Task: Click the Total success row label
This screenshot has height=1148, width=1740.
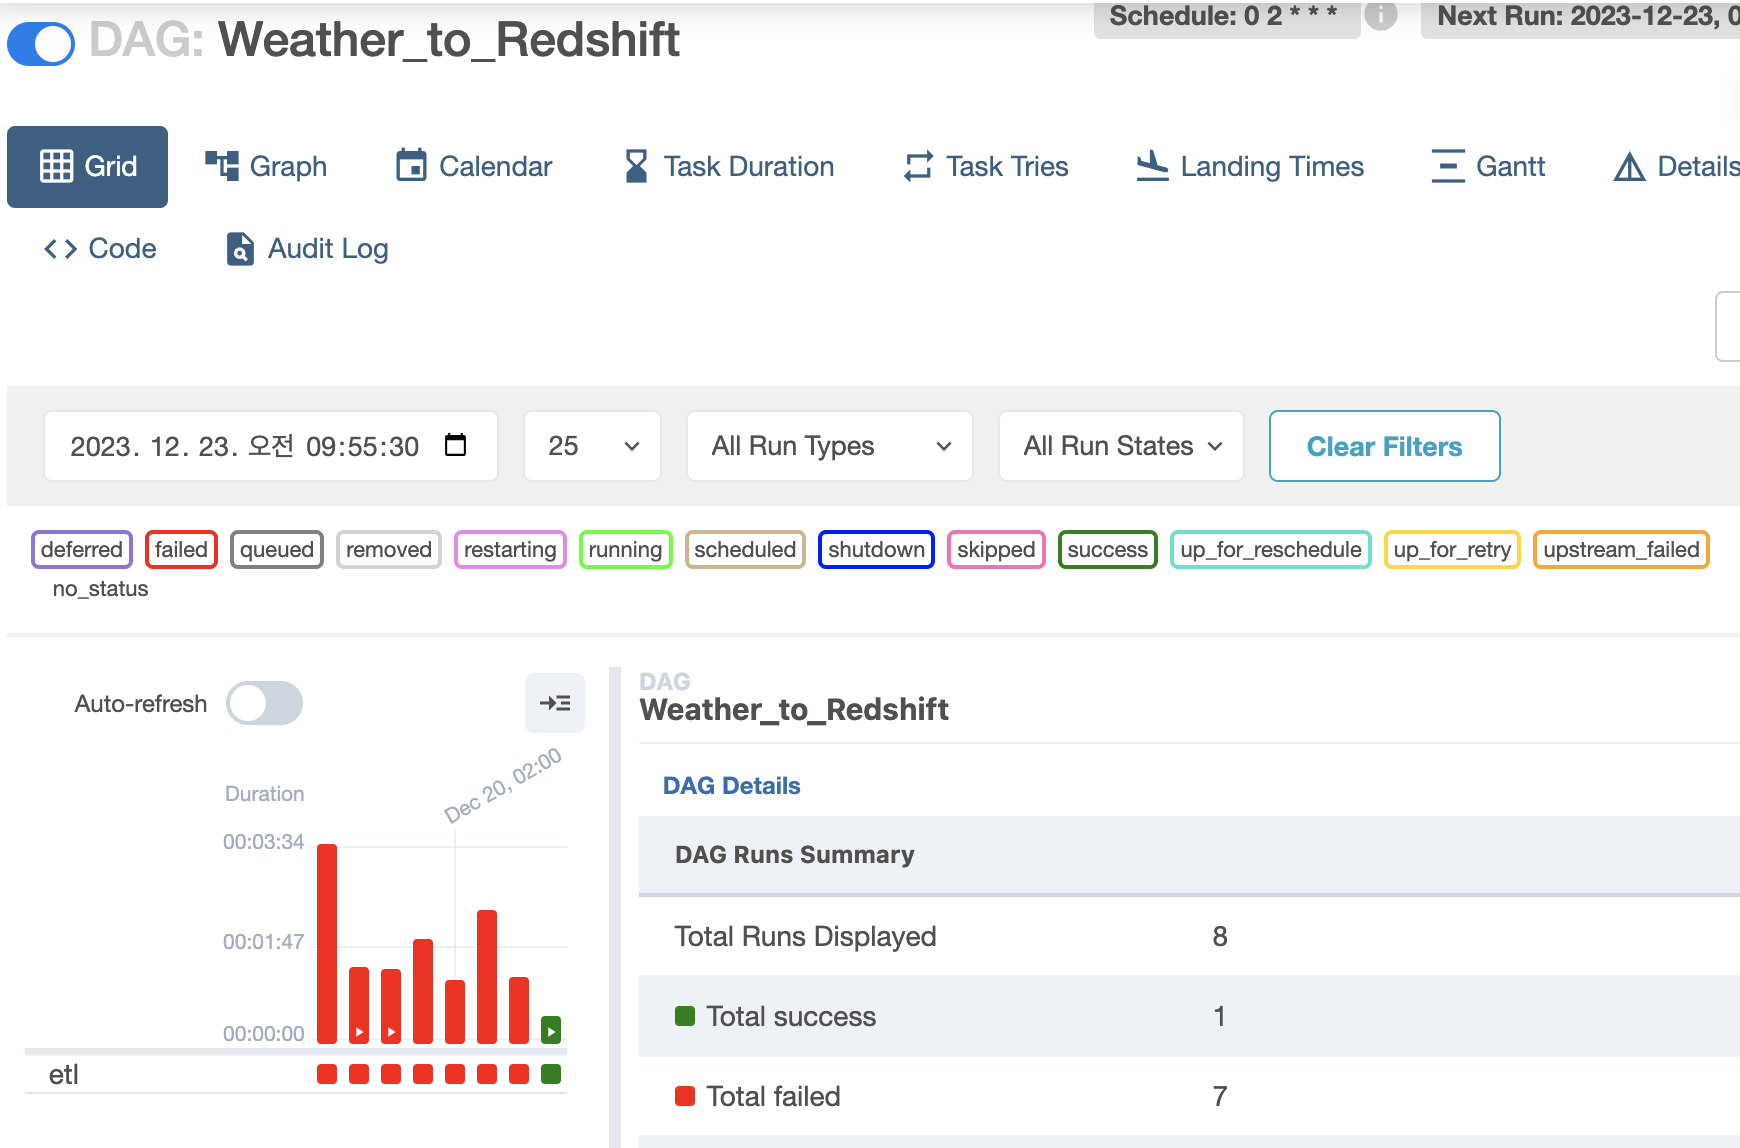Action: [791, 1016]
